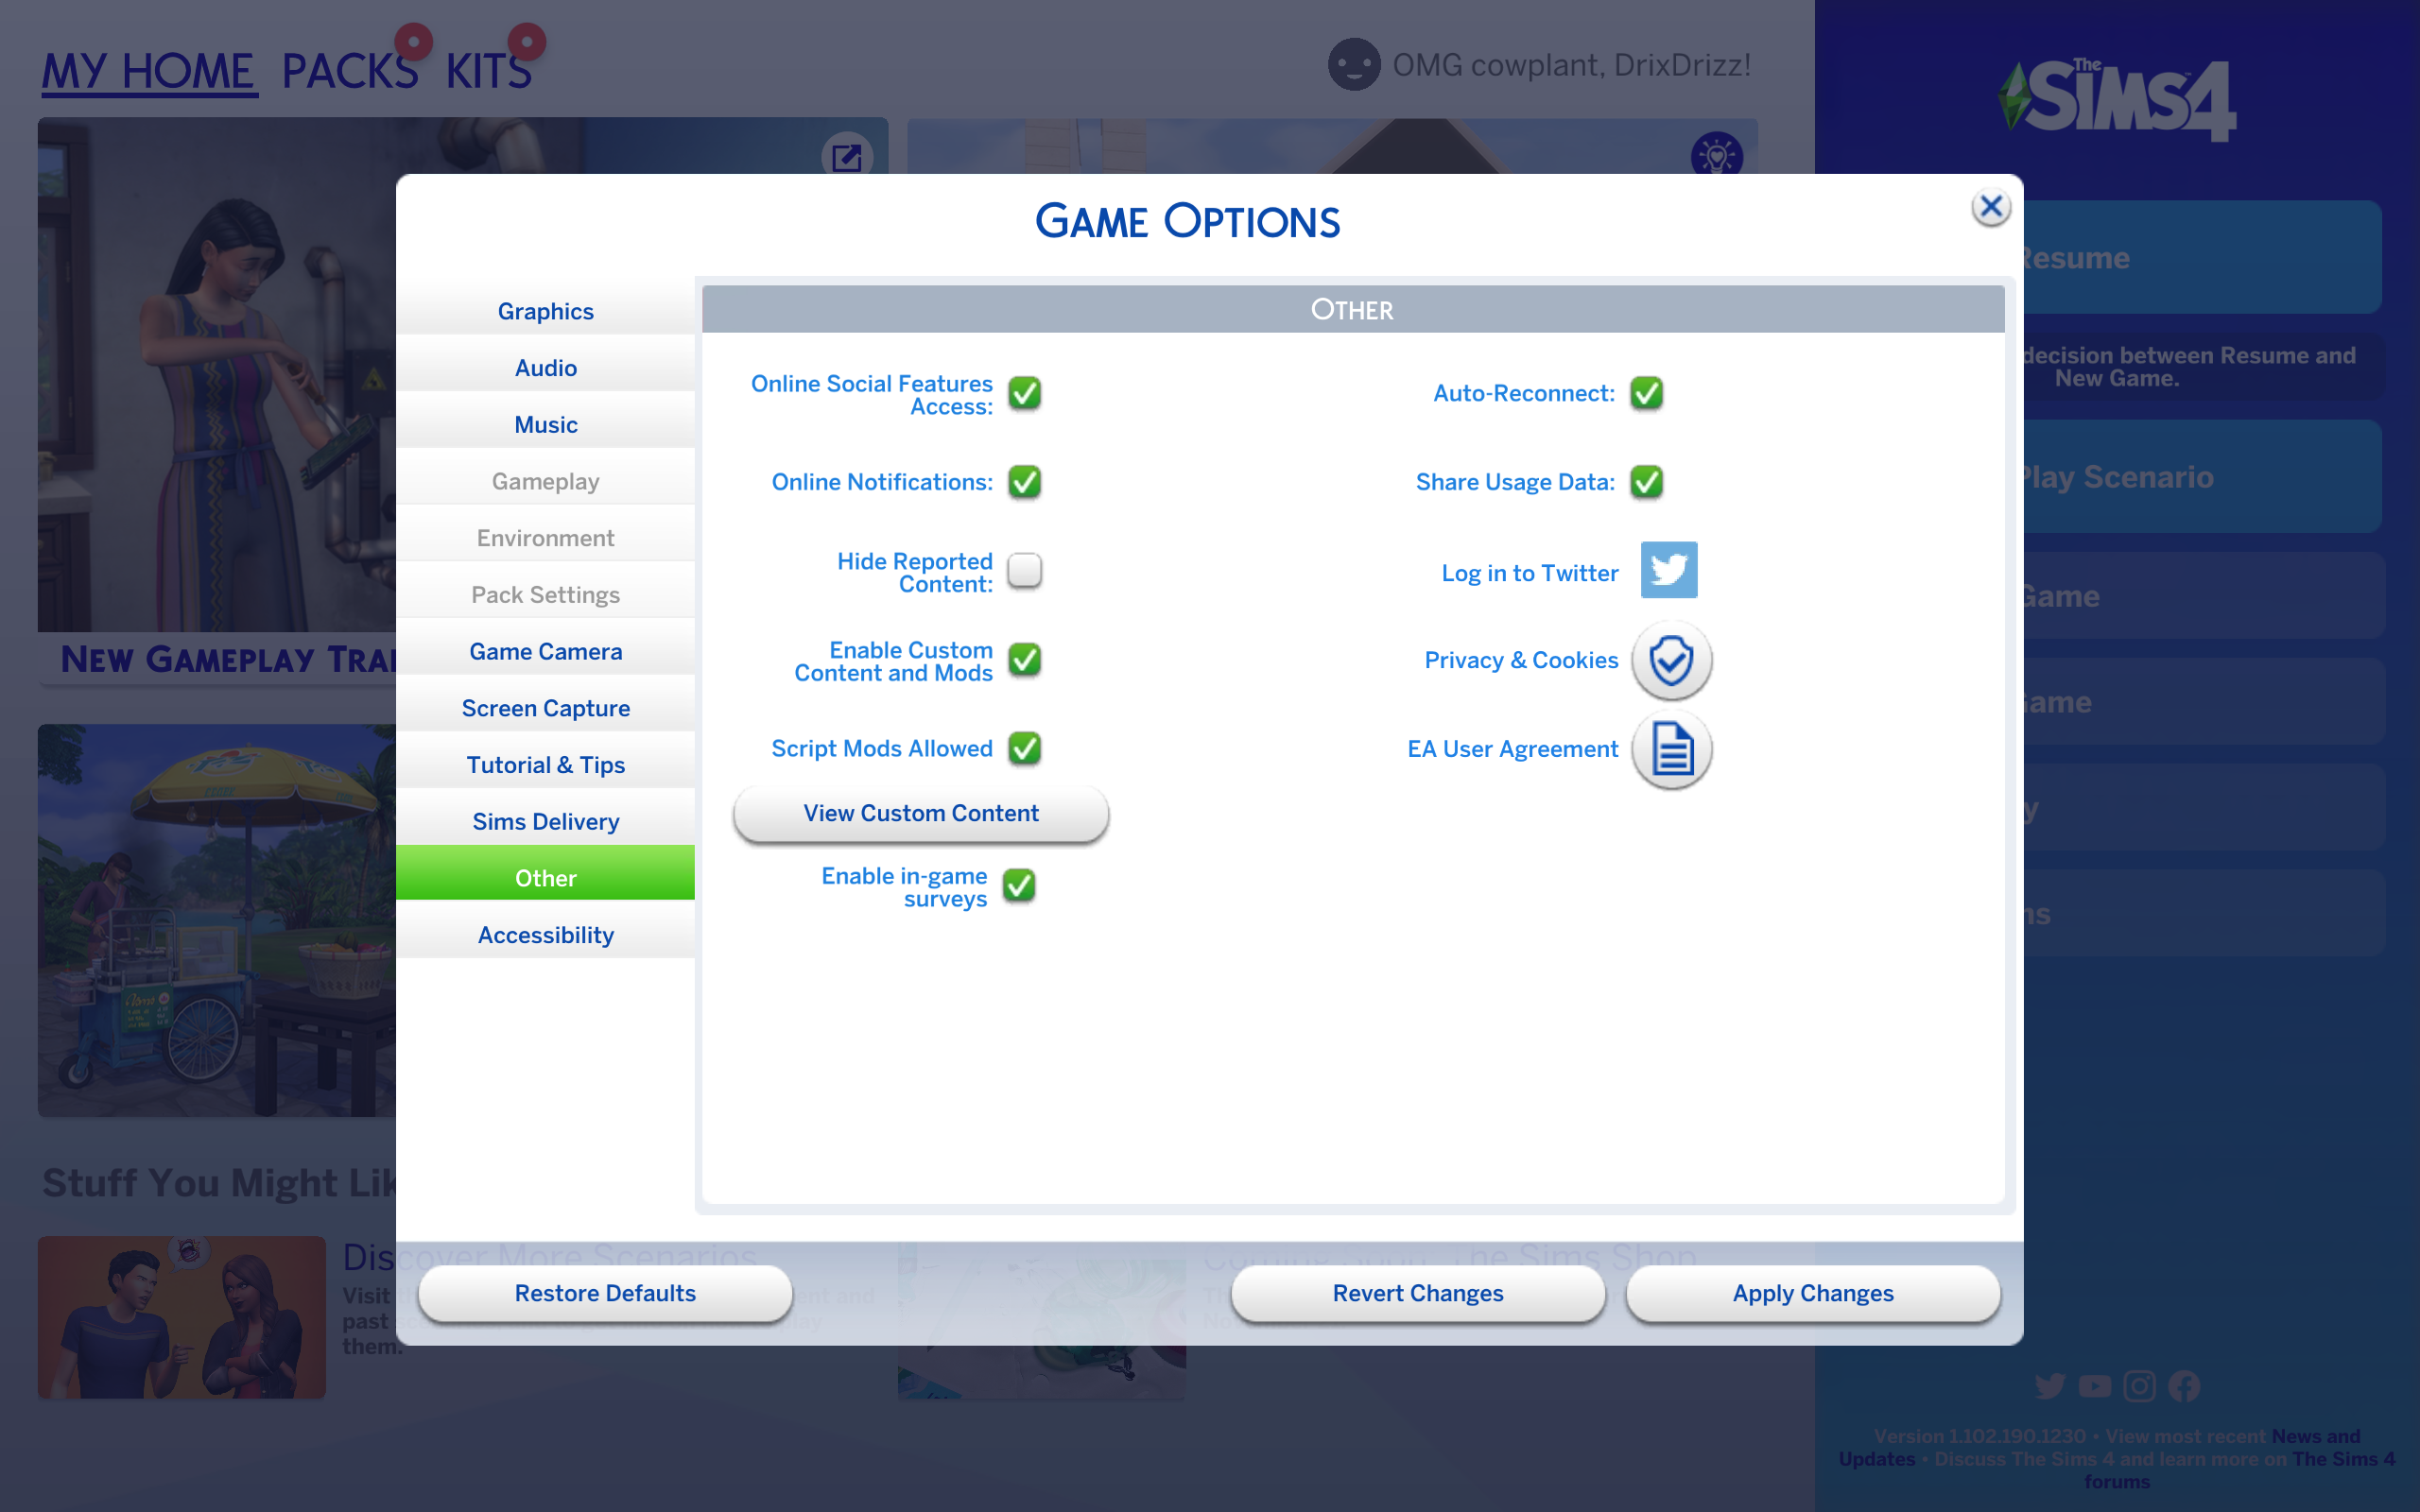
Task: Uncheck Script Mods Allowed
Action: coord(1024,748)
